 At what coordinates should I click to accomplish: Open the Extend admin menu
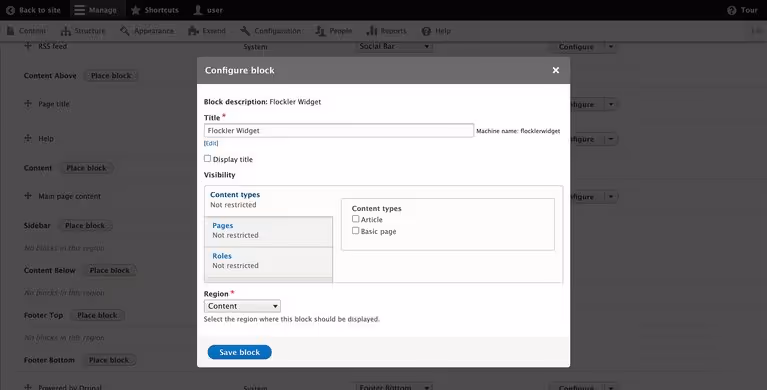tap(207, 31)
